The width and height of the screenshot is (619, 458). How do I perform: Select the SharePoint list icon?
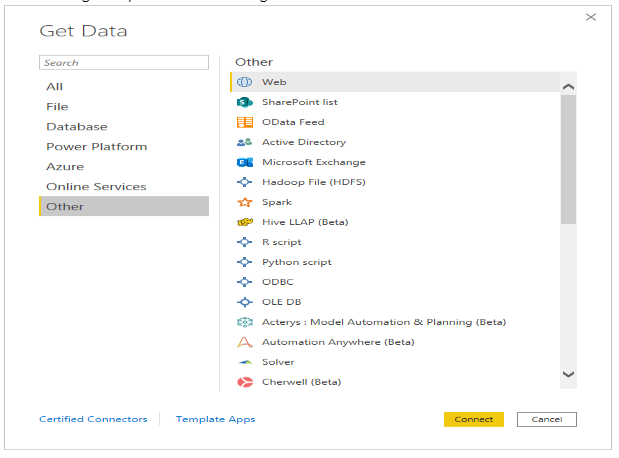245,102
